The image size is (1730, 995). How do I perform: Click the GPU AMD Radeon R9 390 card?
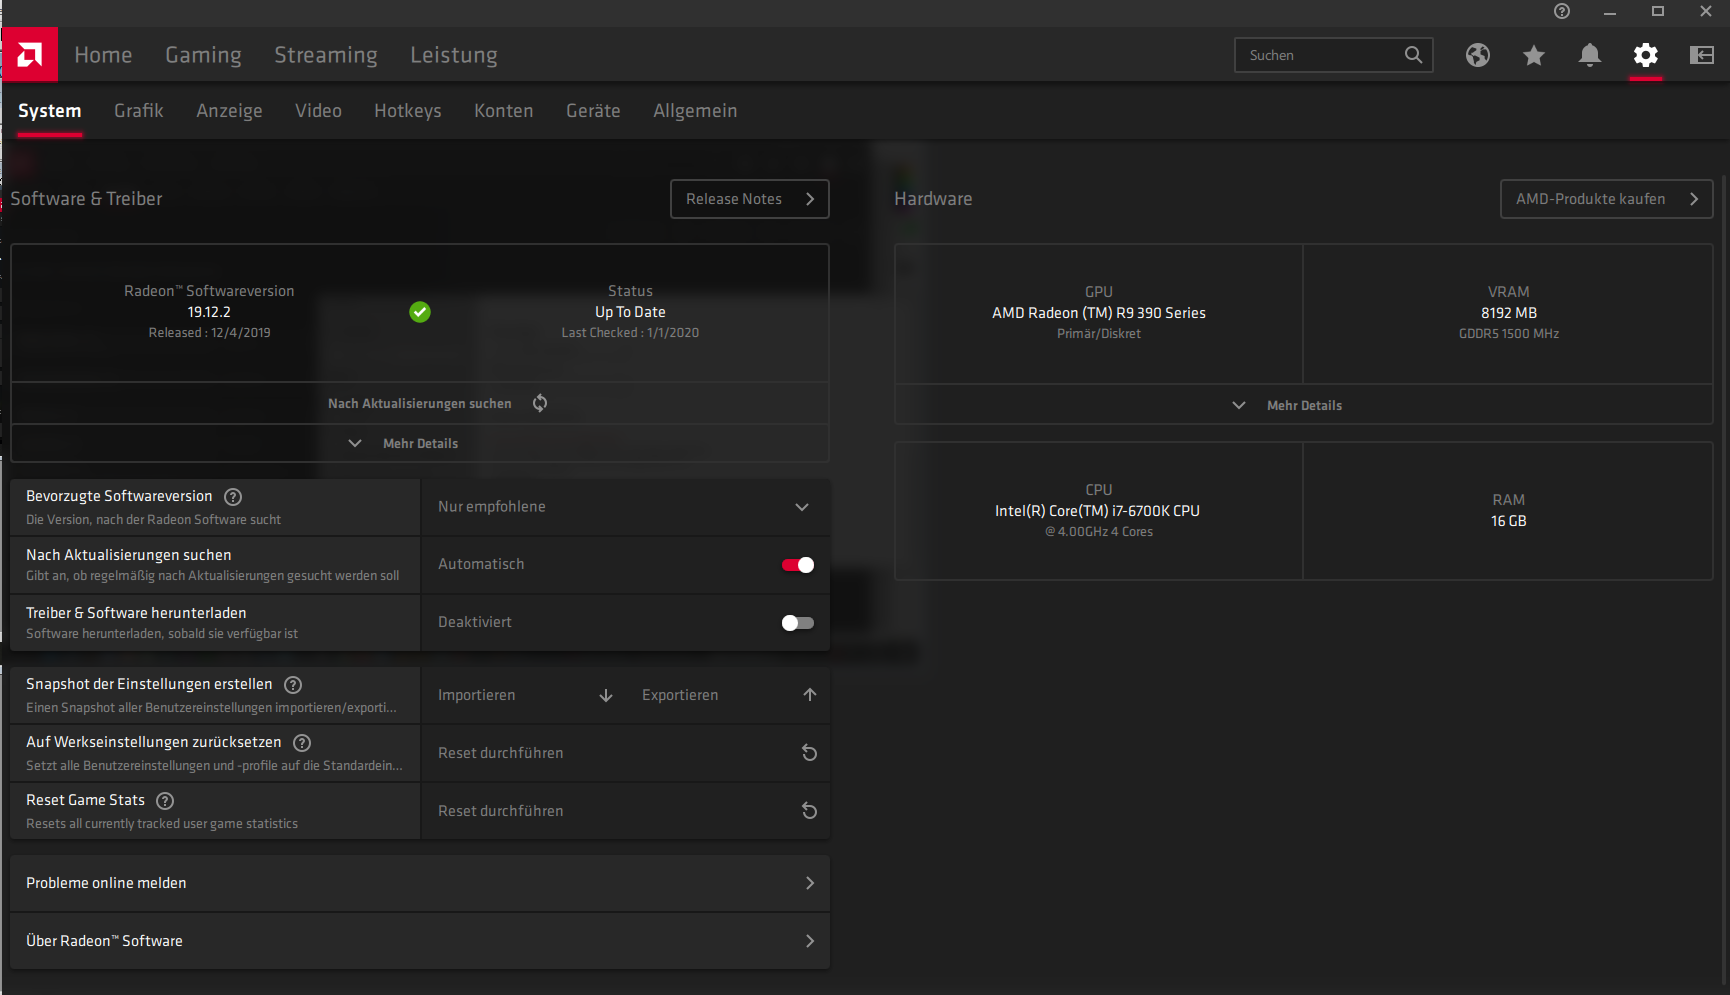(1099, 313)
